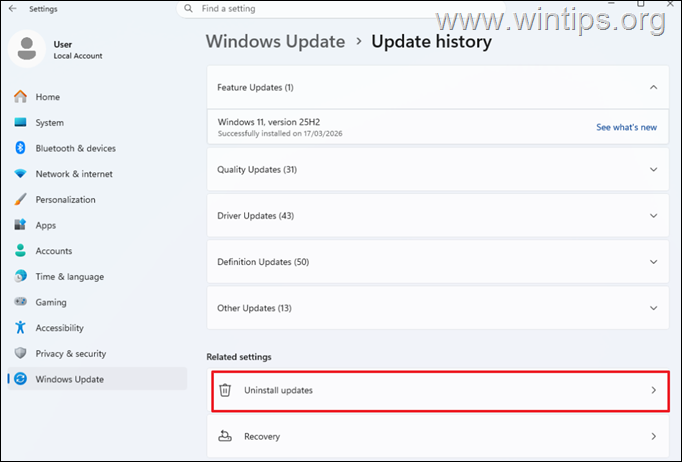This screenshot has width=682, height=462.
Task: Click the back arrow in Settings
Action: click(13, 8)
